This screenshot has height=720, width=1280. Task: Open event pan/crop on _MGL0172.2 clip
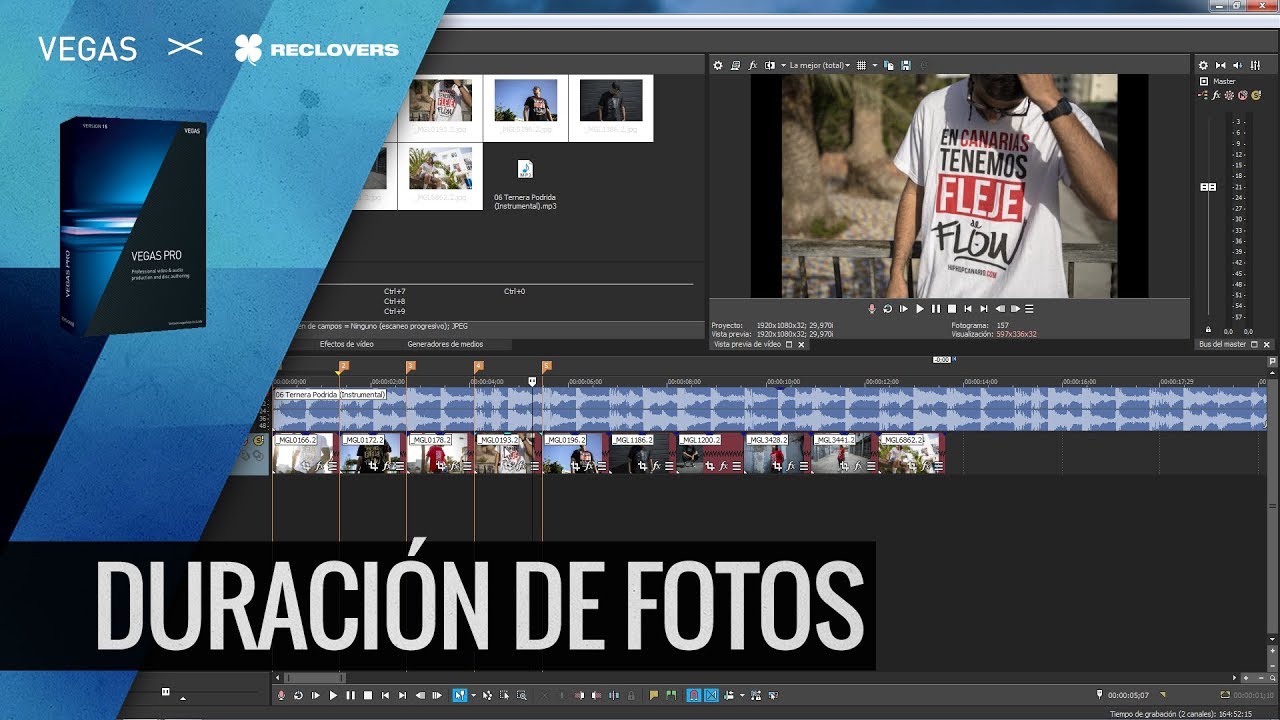[372, 466]
